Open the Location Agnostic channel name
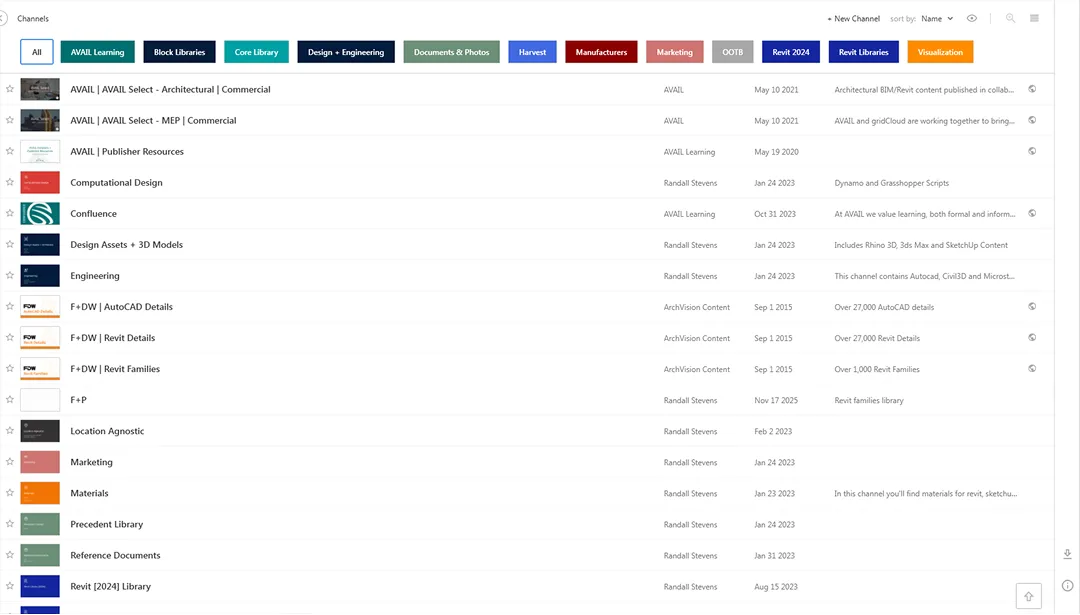1080x615 pixels. pos(107,431)
